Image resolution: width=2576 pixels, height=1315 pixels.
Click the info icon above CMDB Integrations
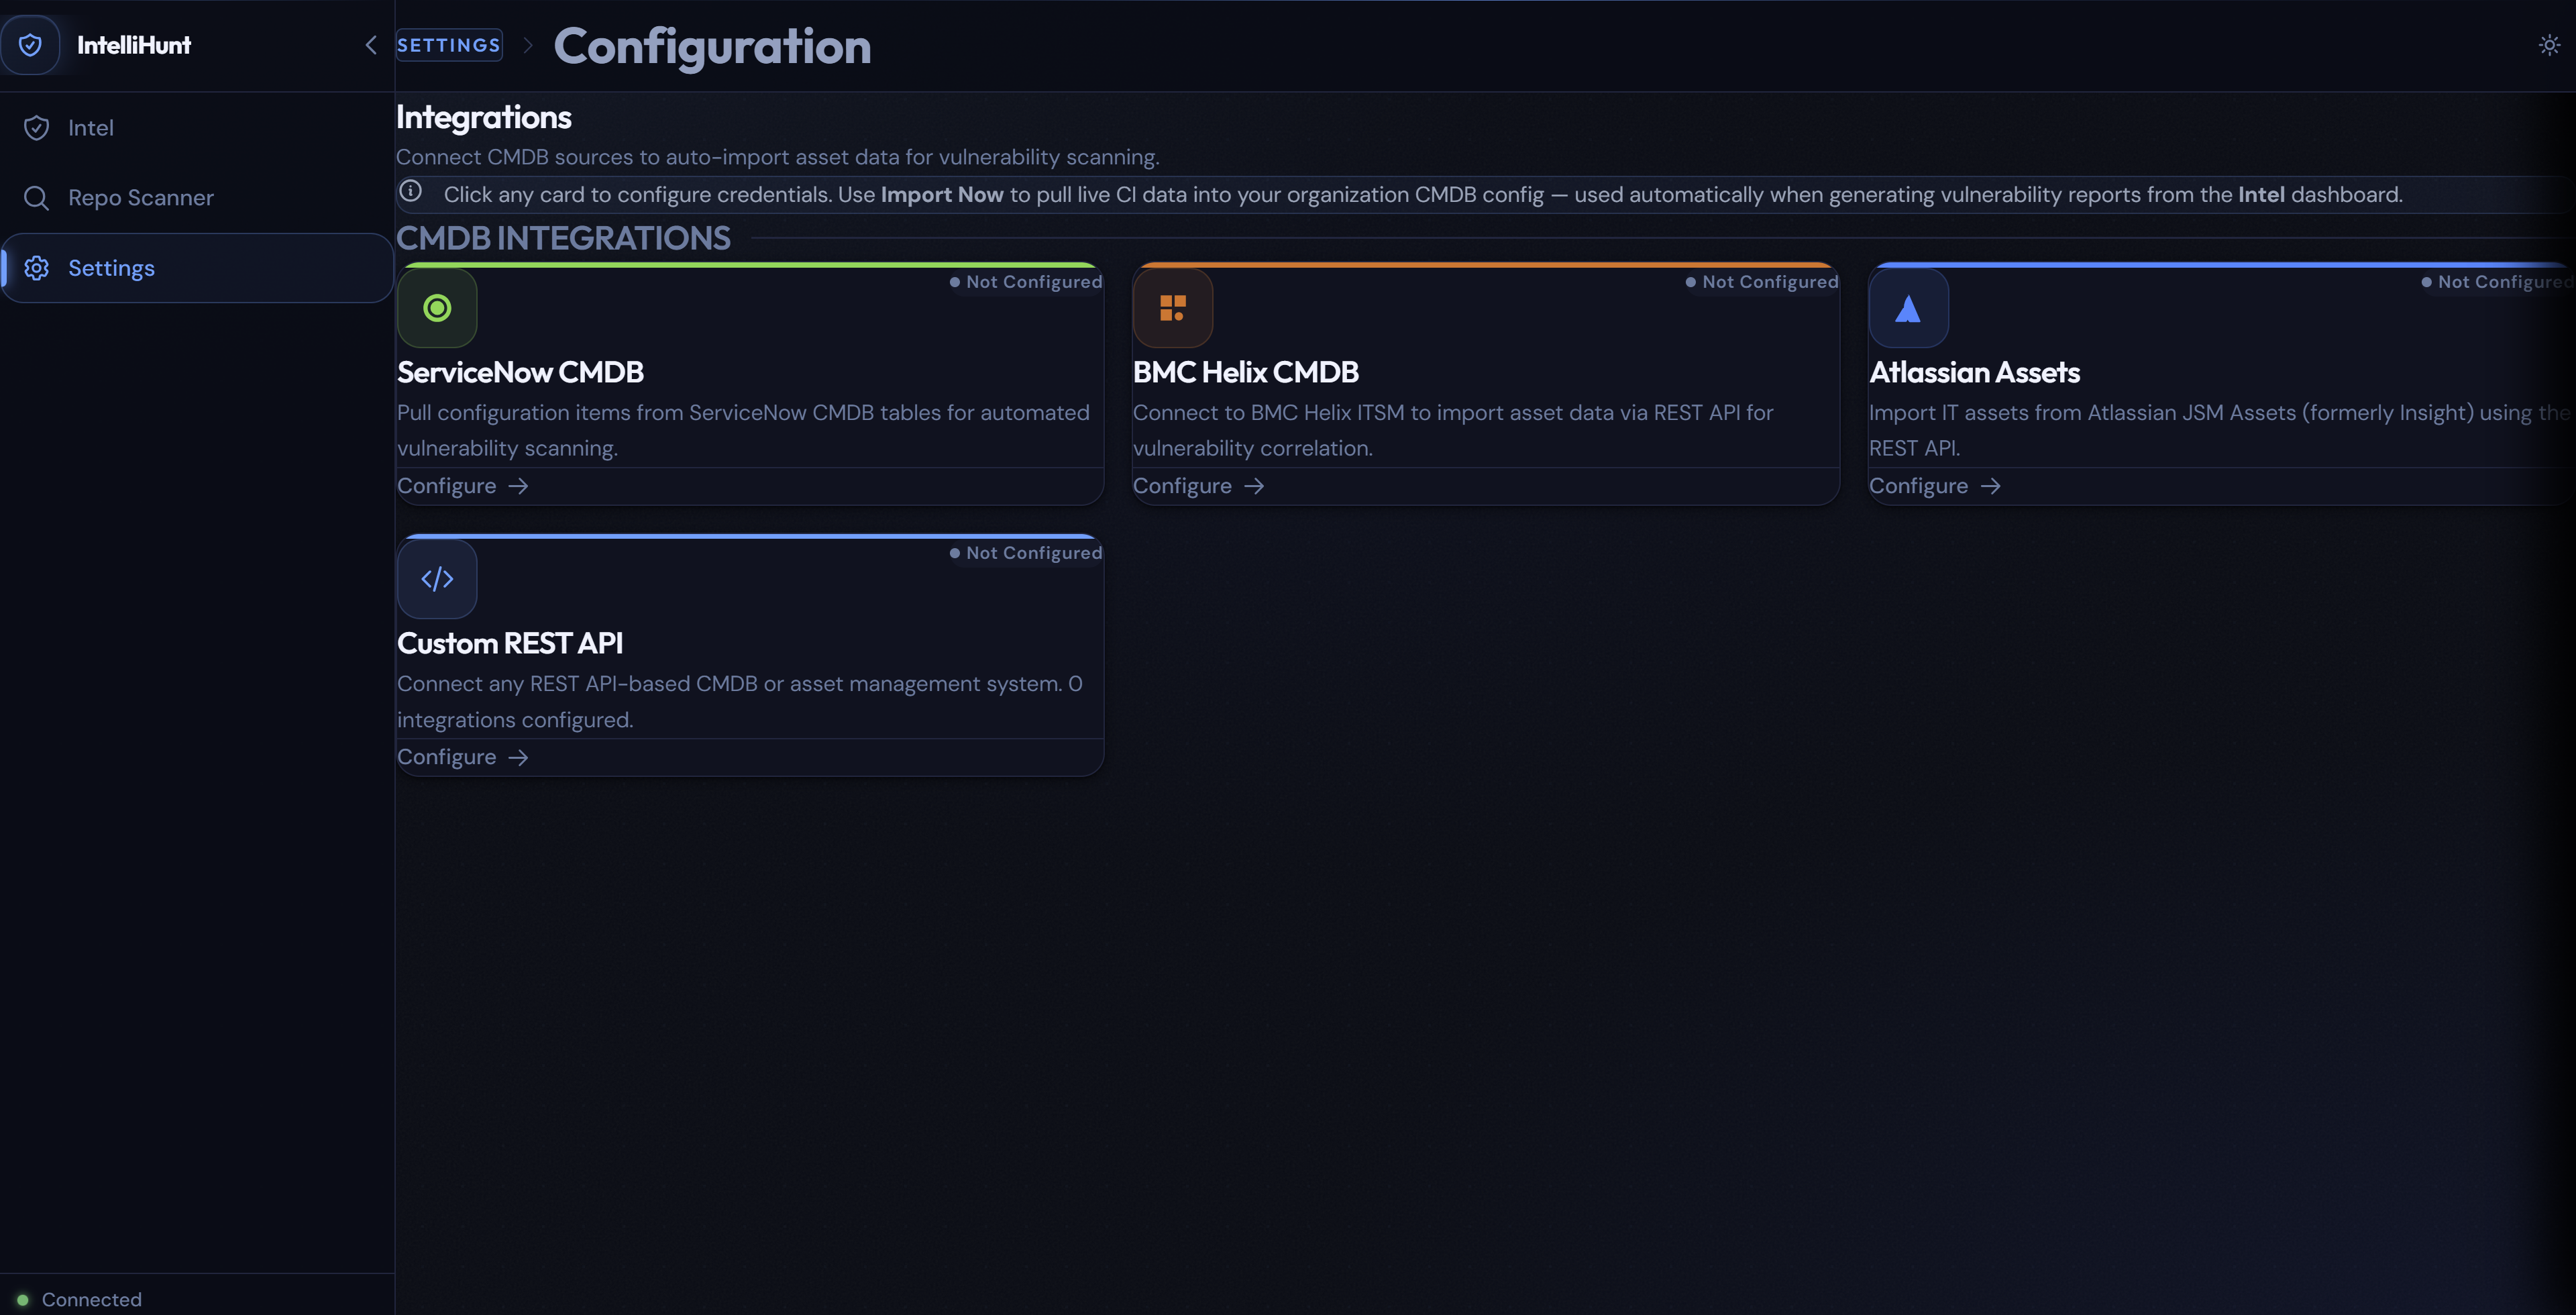411,192
